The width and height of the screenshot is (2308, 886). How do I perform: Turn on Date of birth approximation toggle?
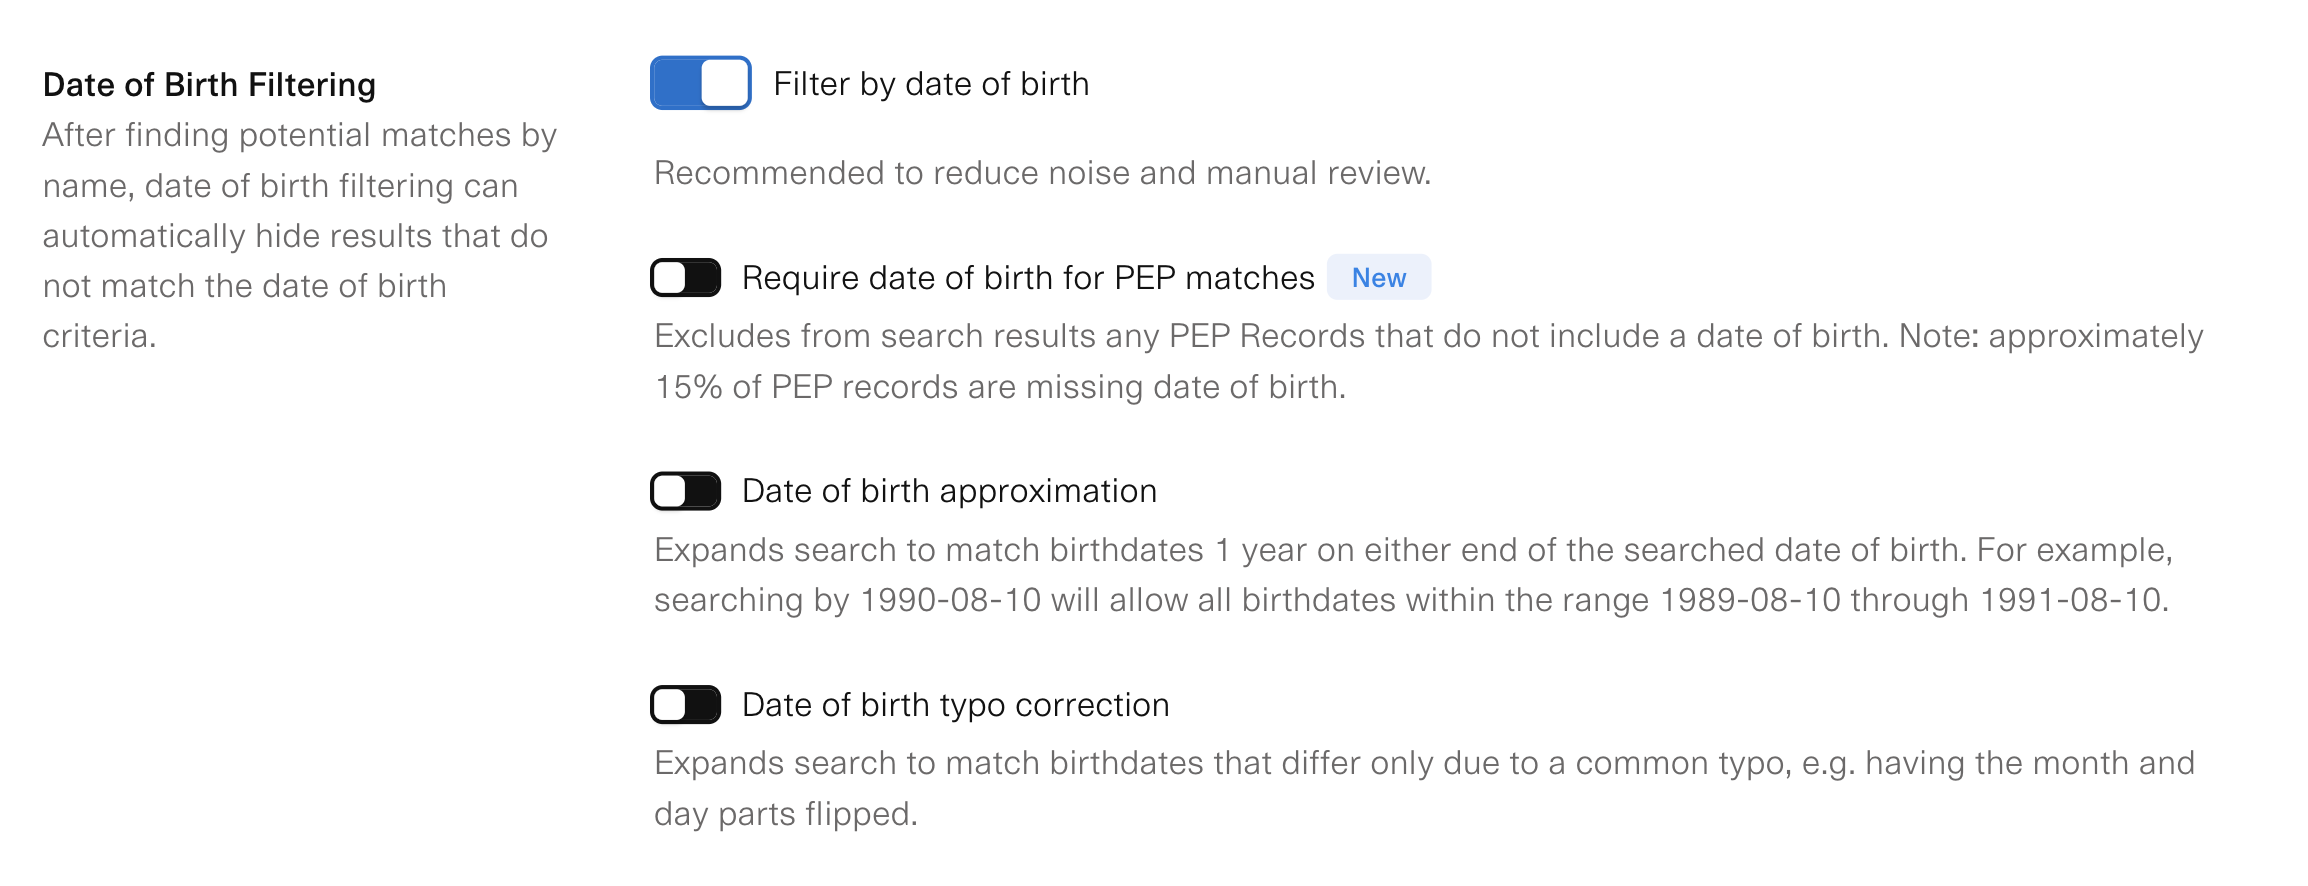tap(686, 491)
